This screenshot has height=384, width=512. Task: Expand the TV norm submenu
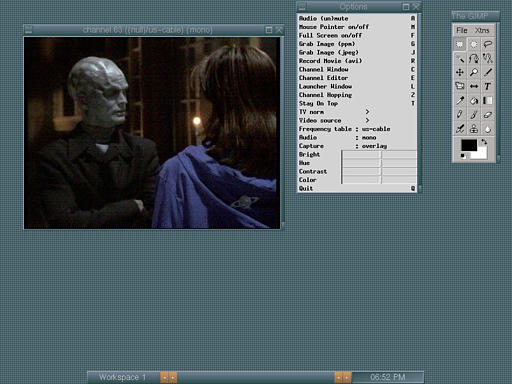pos(357,112)
